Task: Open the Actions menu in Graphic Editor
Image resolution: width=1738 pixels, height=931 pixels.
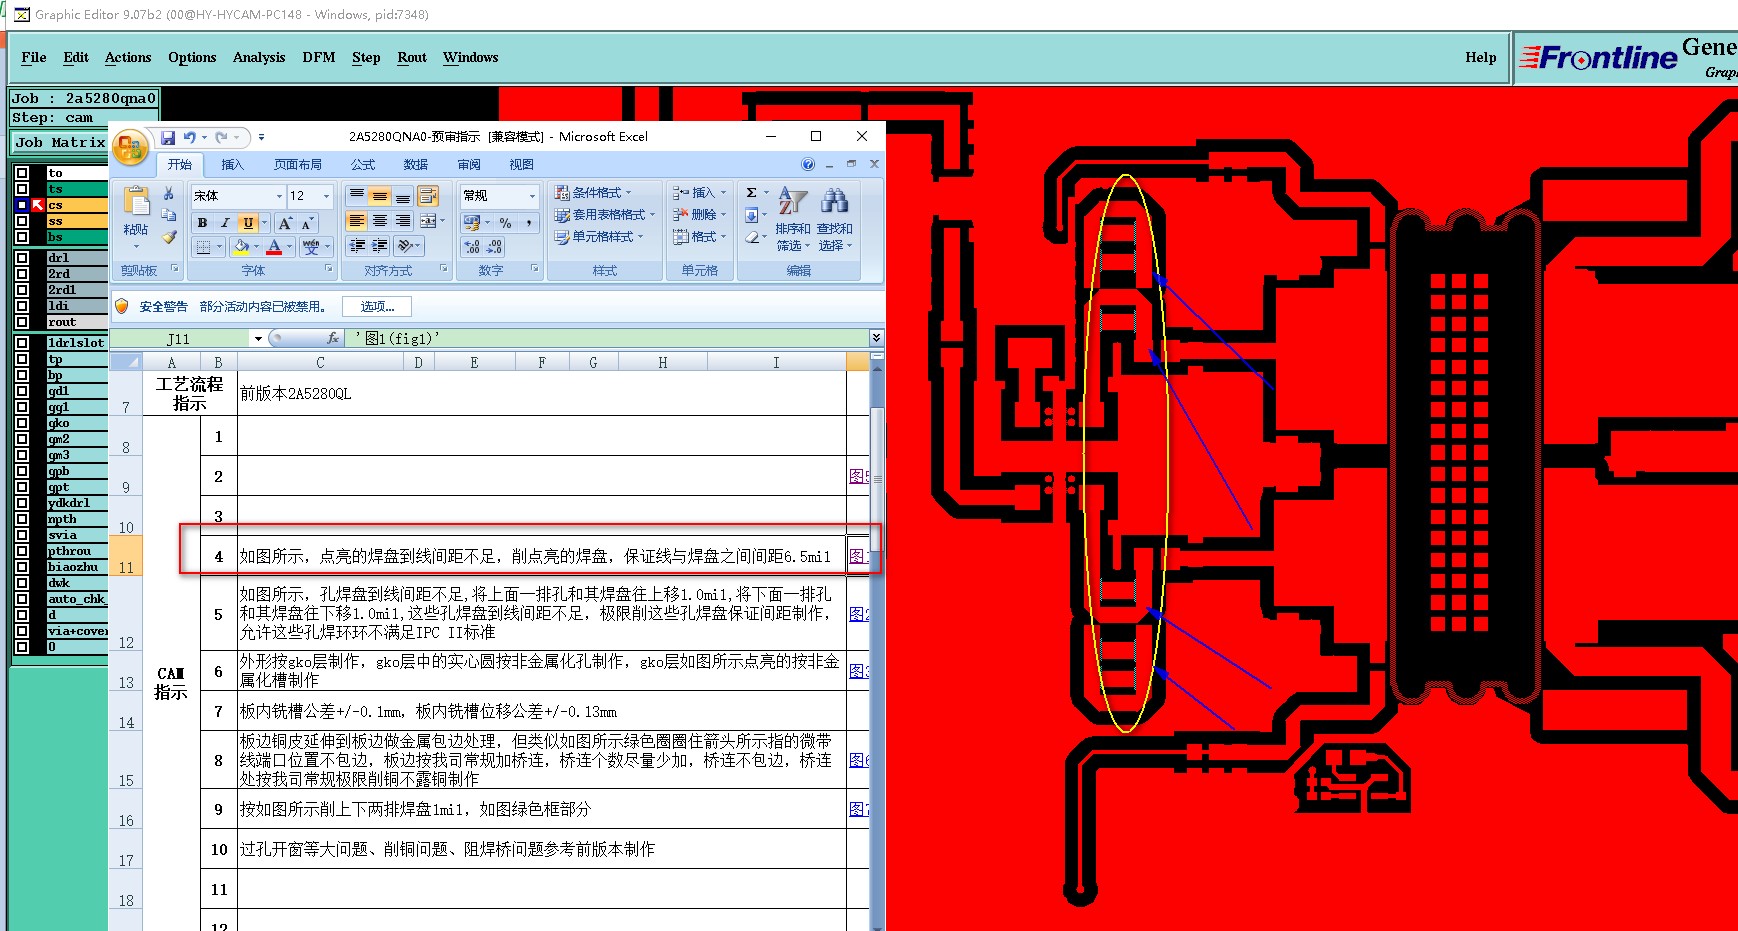Action: pos(128,57)
